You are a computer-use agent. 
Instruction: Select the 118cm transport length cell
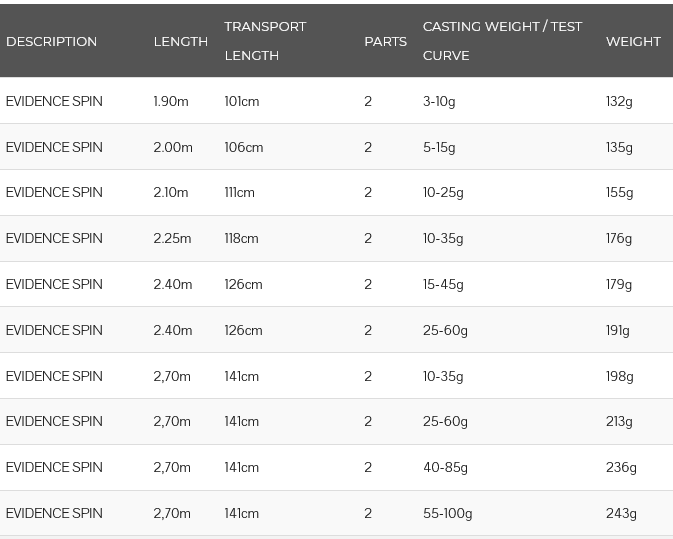coord(241,238)
